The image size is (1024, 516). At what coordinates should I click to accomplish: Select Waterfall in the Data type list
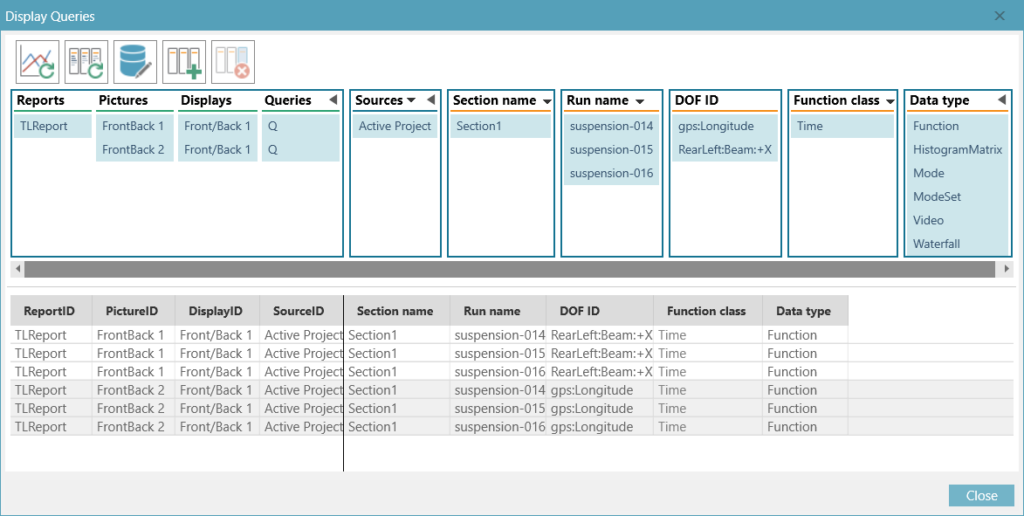click(x=937, y=244)
